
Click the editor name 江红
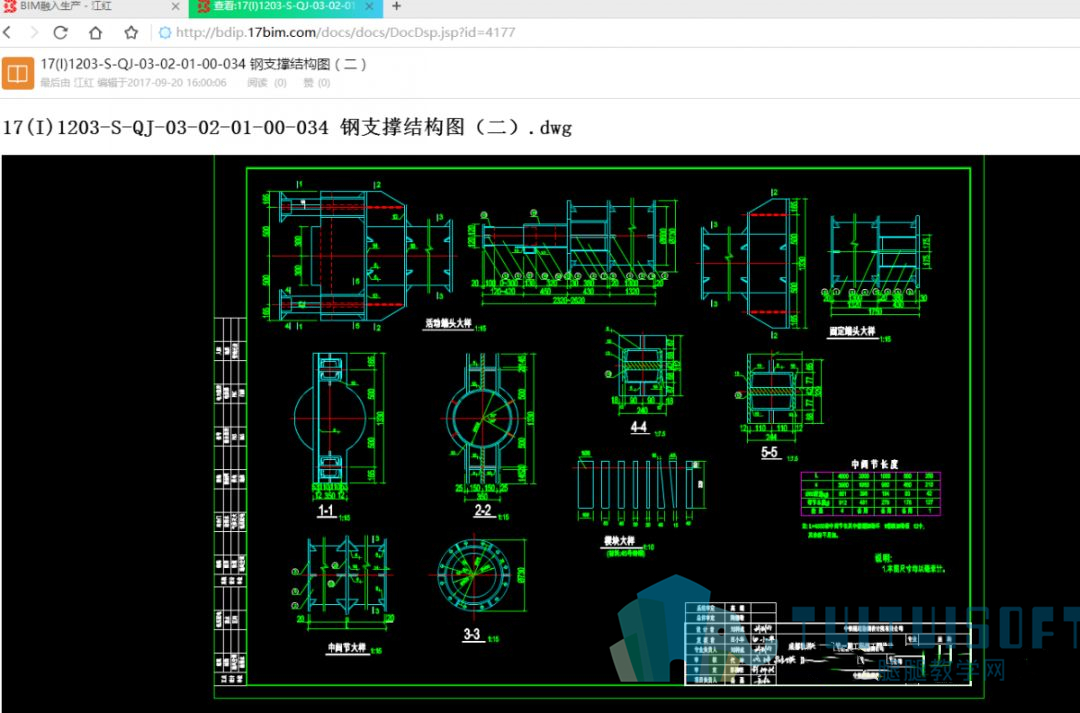pyautogui.click(x=83, y=83)
